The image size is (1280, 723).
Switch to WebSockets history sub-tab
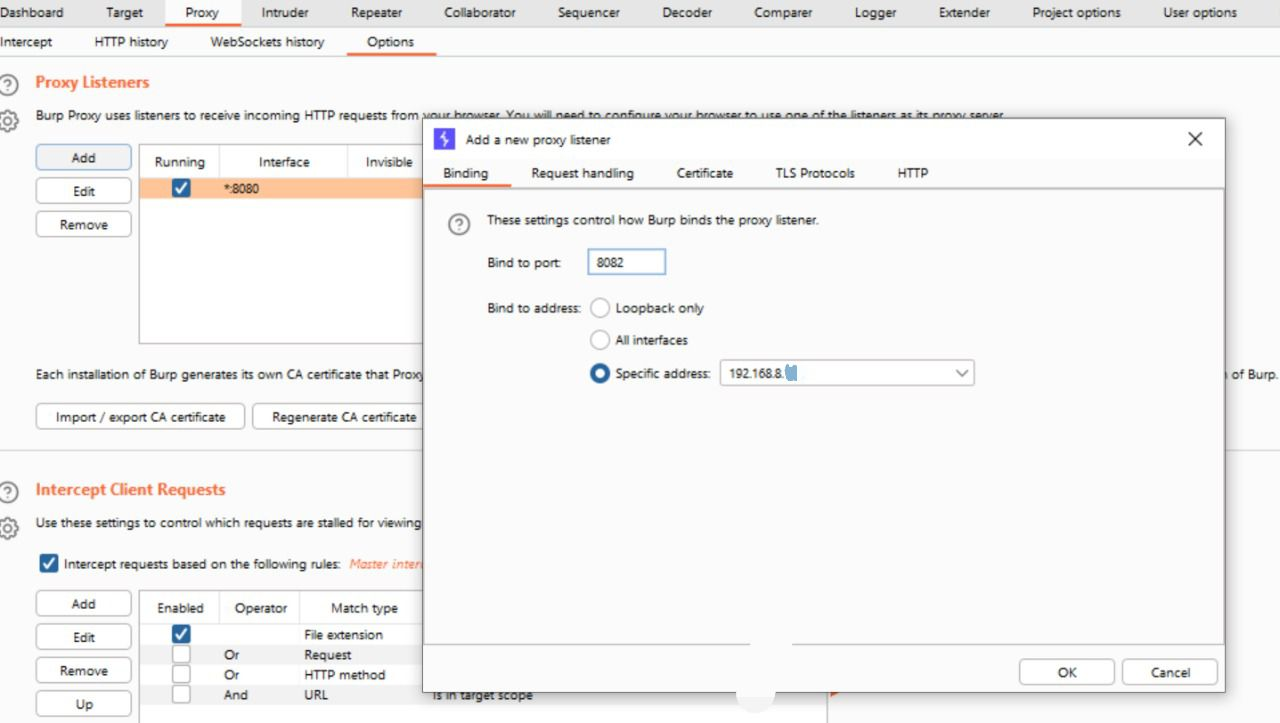pyautogui.click(x=267, y=42)
